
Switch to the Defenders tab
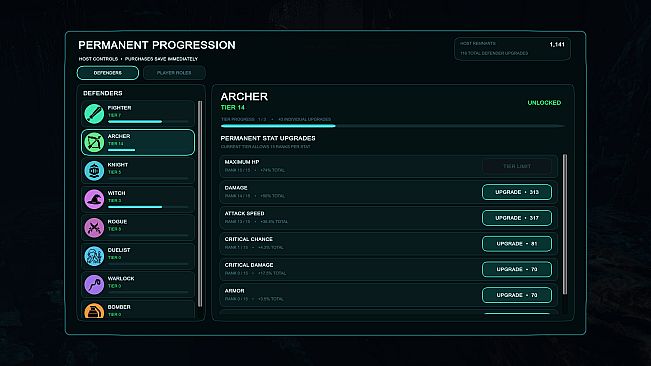point(108,73)
